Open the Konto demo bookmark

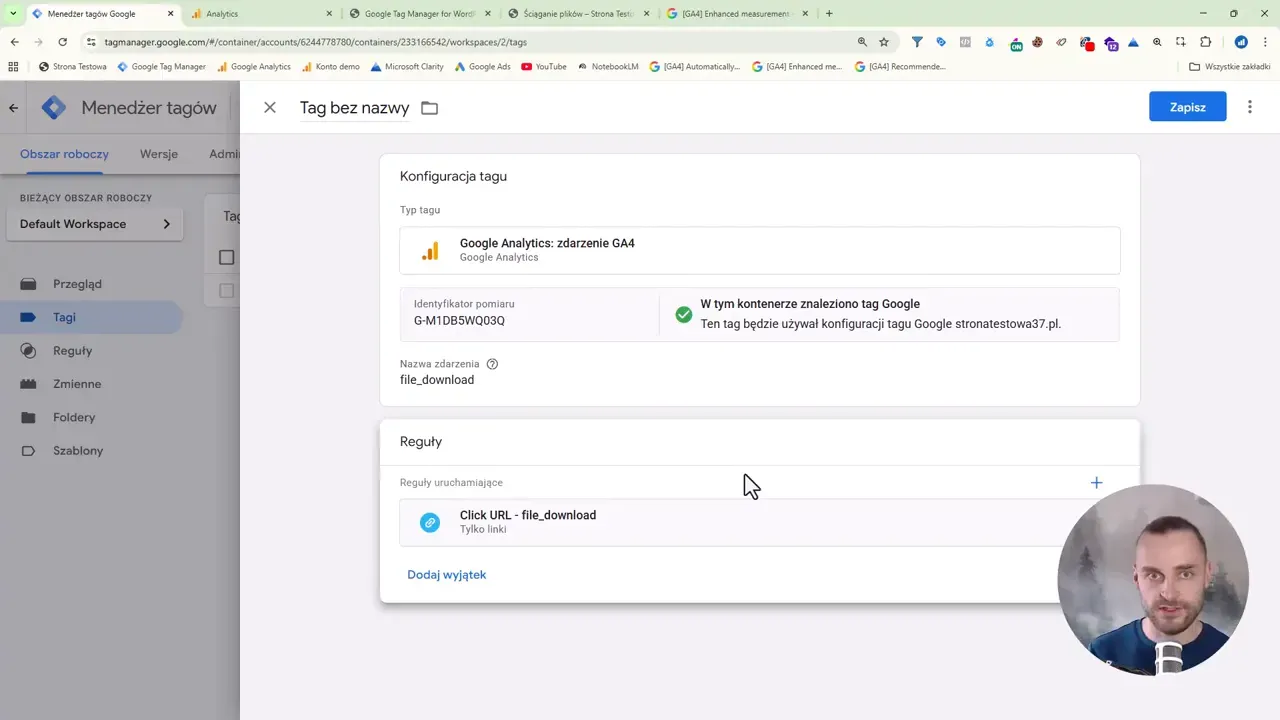tap(331, 67)
